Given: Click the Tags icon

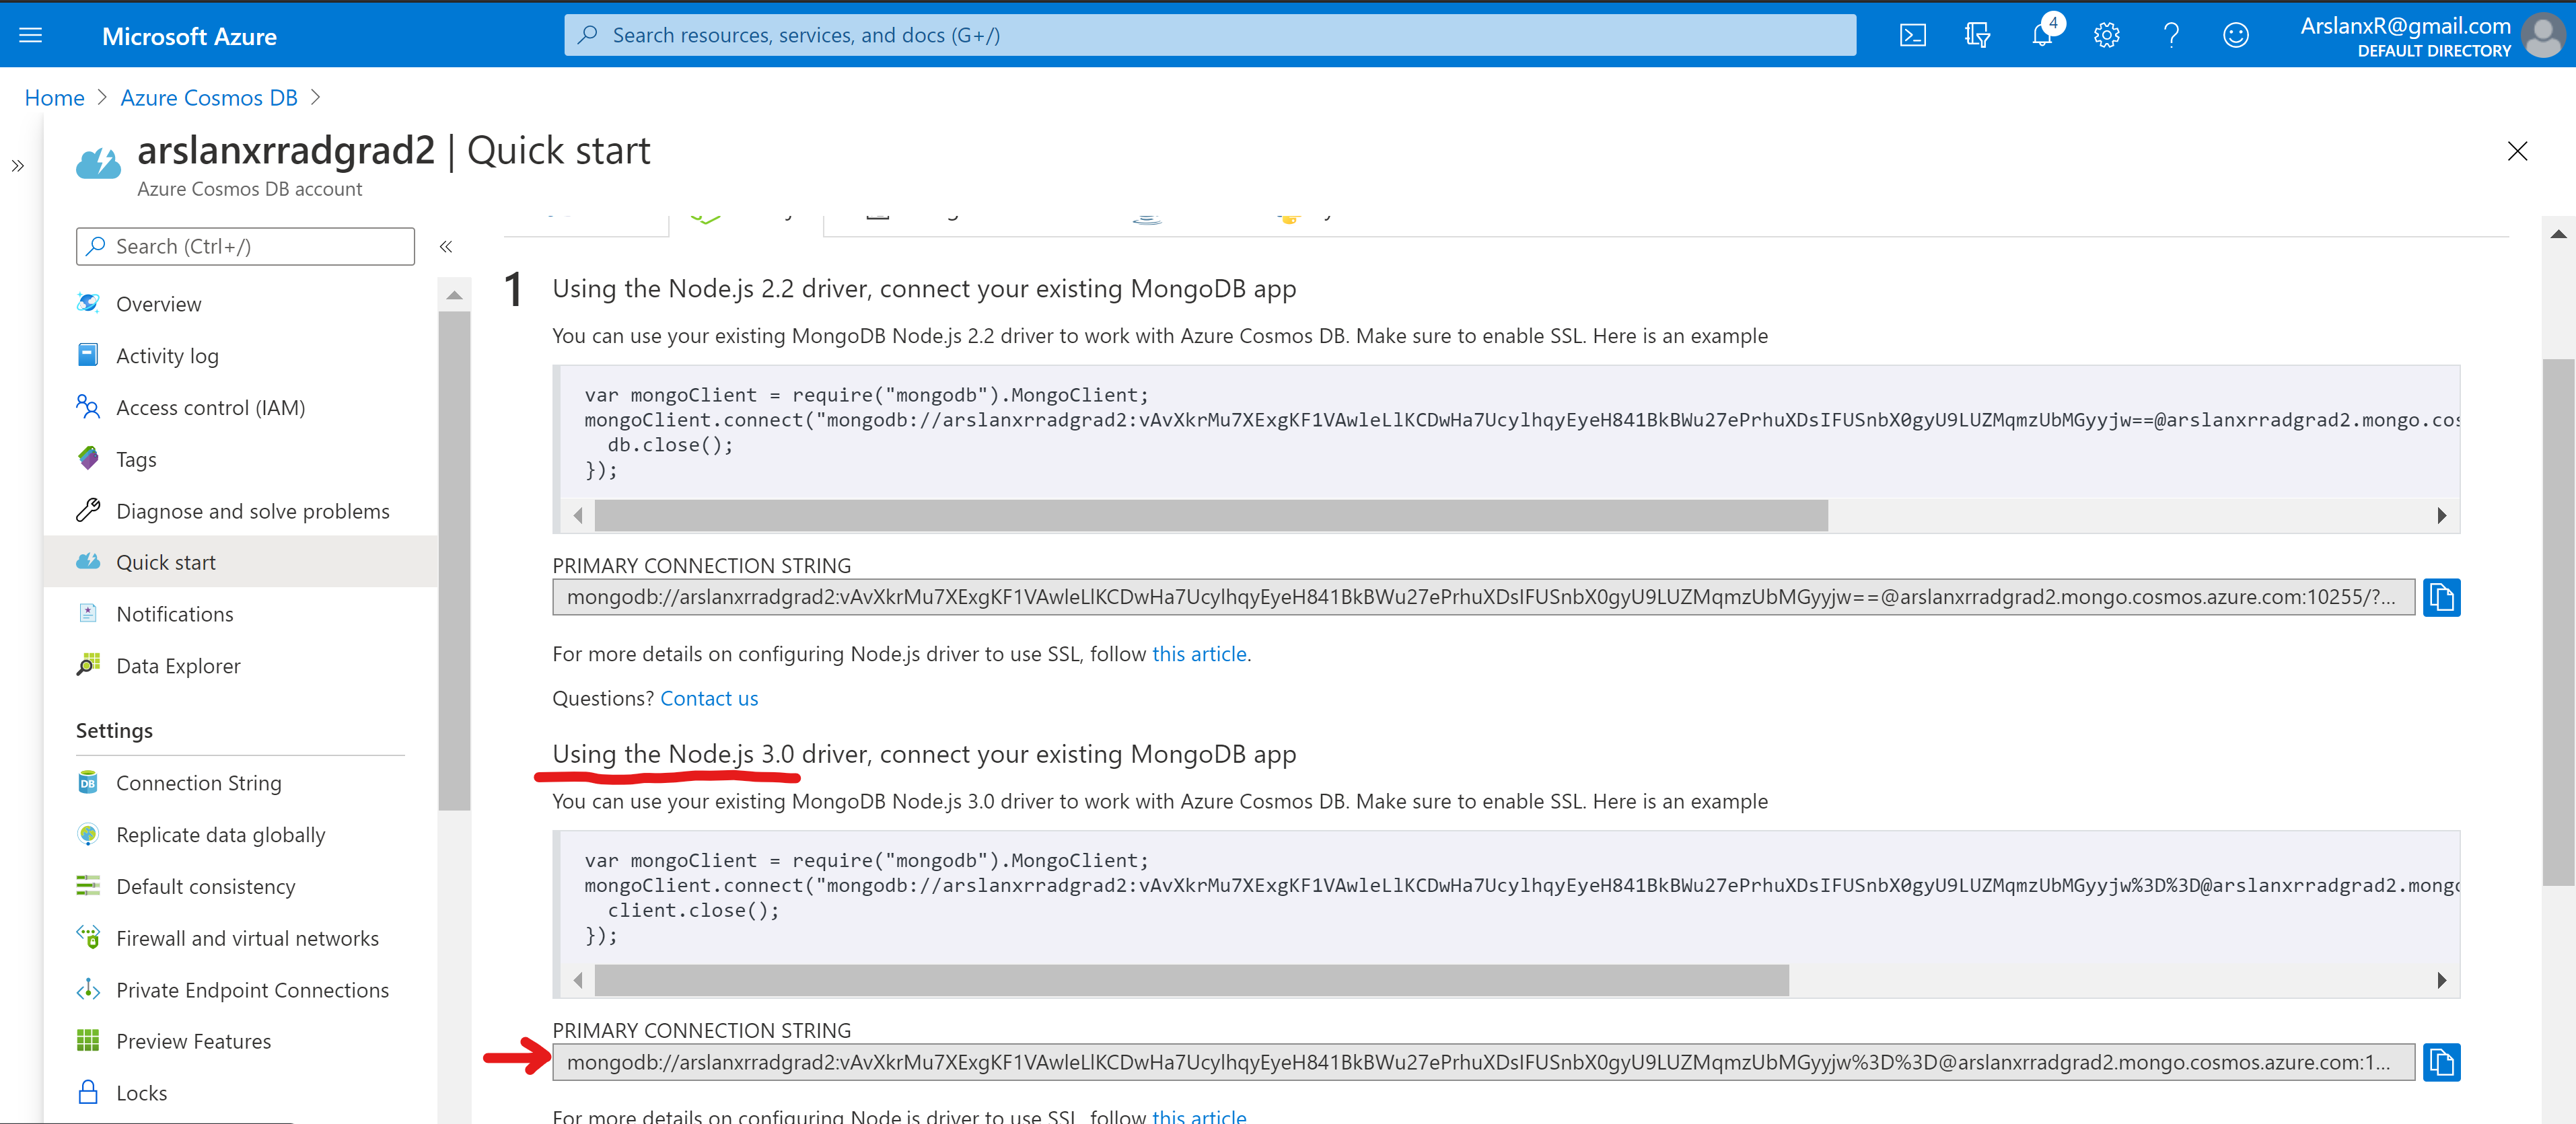Looking at the screenshot, I should coord(88,457).
